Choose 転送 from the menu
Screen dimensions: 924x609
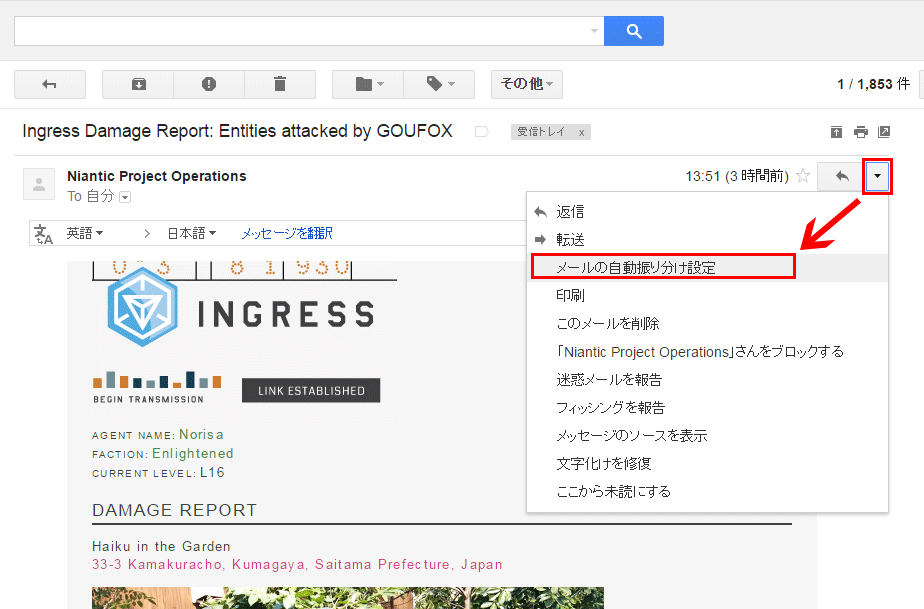(x=570, y=240)
